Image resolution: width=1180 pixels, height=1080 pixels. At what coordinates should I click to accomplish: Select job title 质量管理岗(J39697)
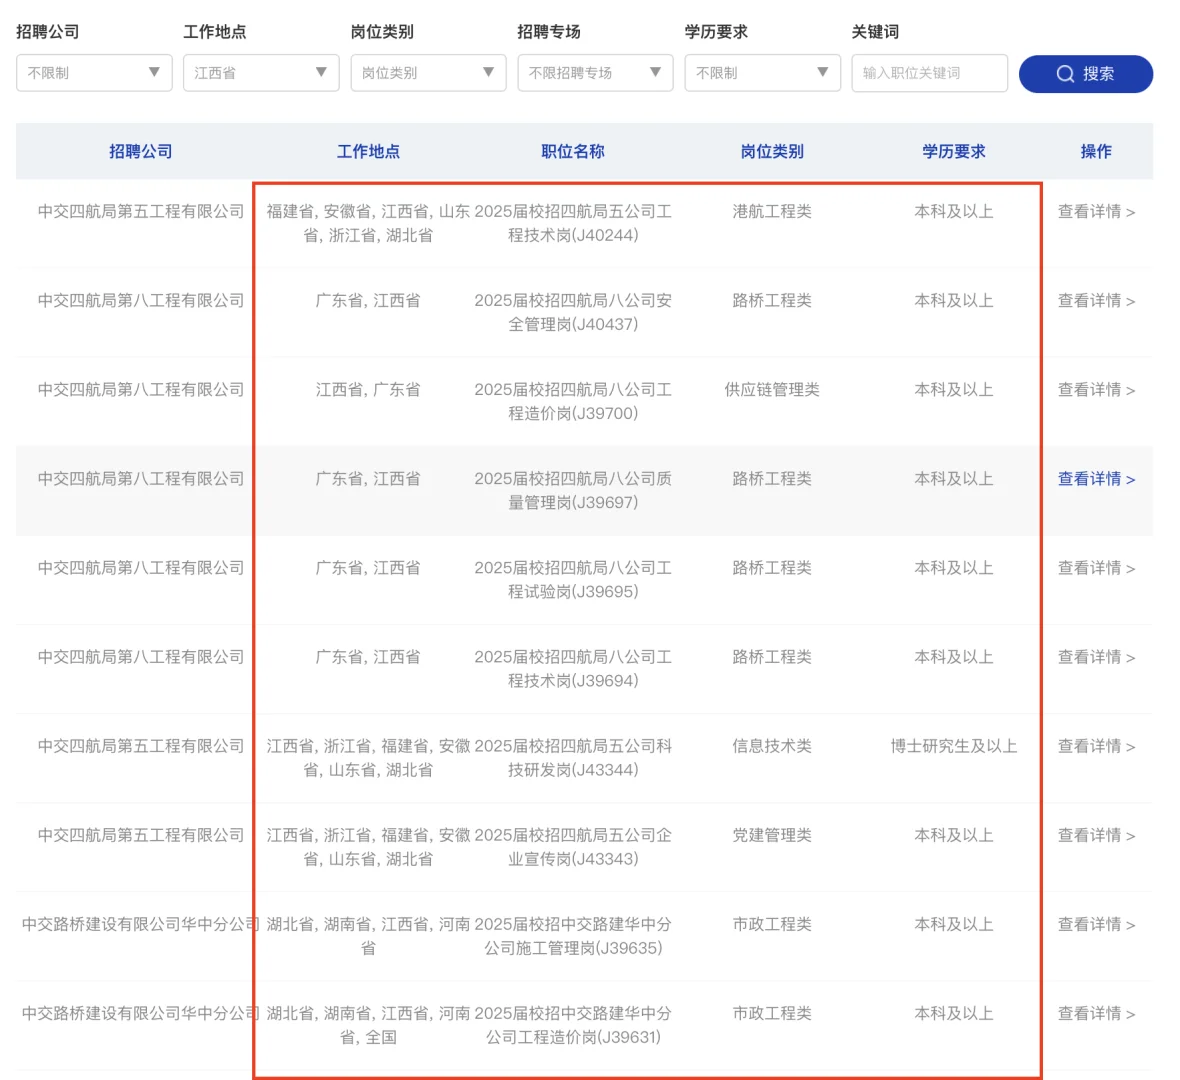tap(573, 491)
